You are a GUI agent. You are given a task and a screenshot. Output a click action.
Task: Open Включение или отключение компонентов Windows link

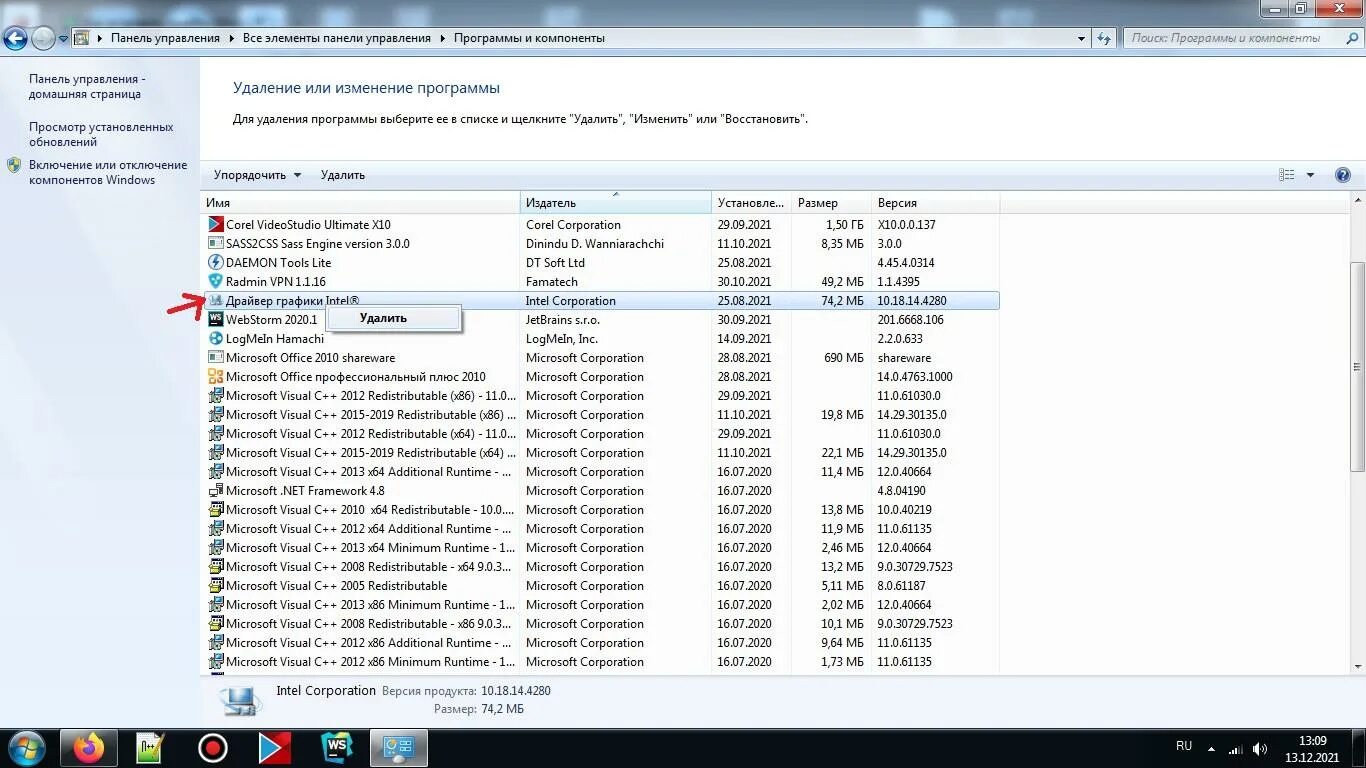click(108, 172)
